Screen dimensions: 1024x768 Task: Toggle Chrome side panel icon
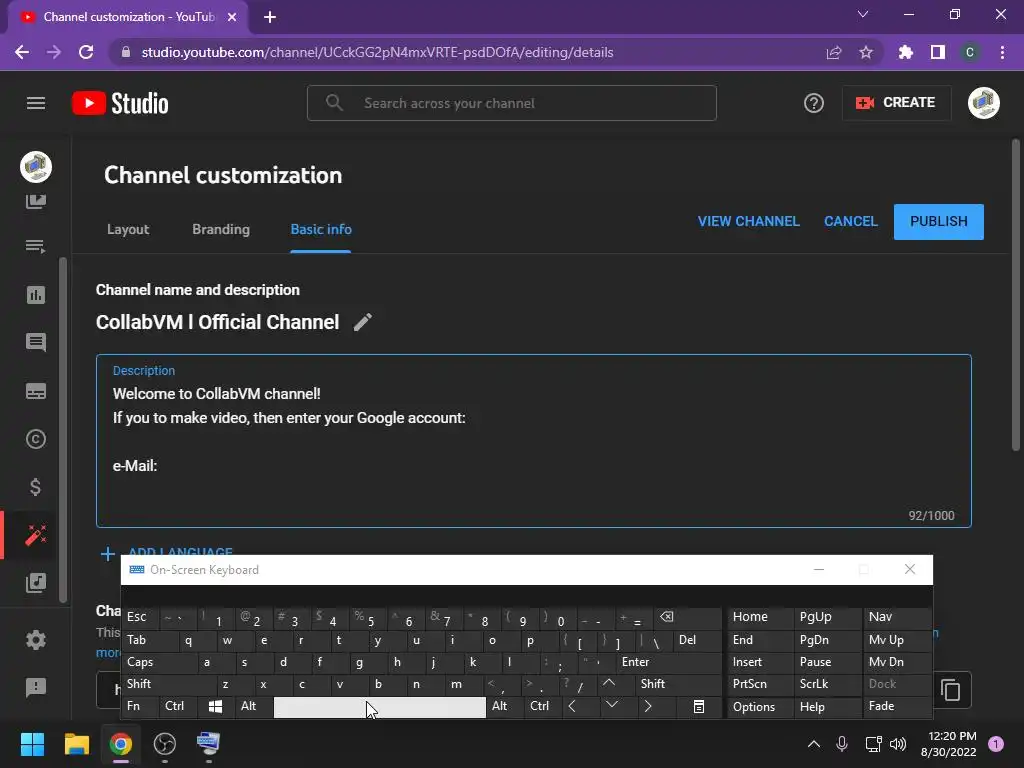coord(938,52)
